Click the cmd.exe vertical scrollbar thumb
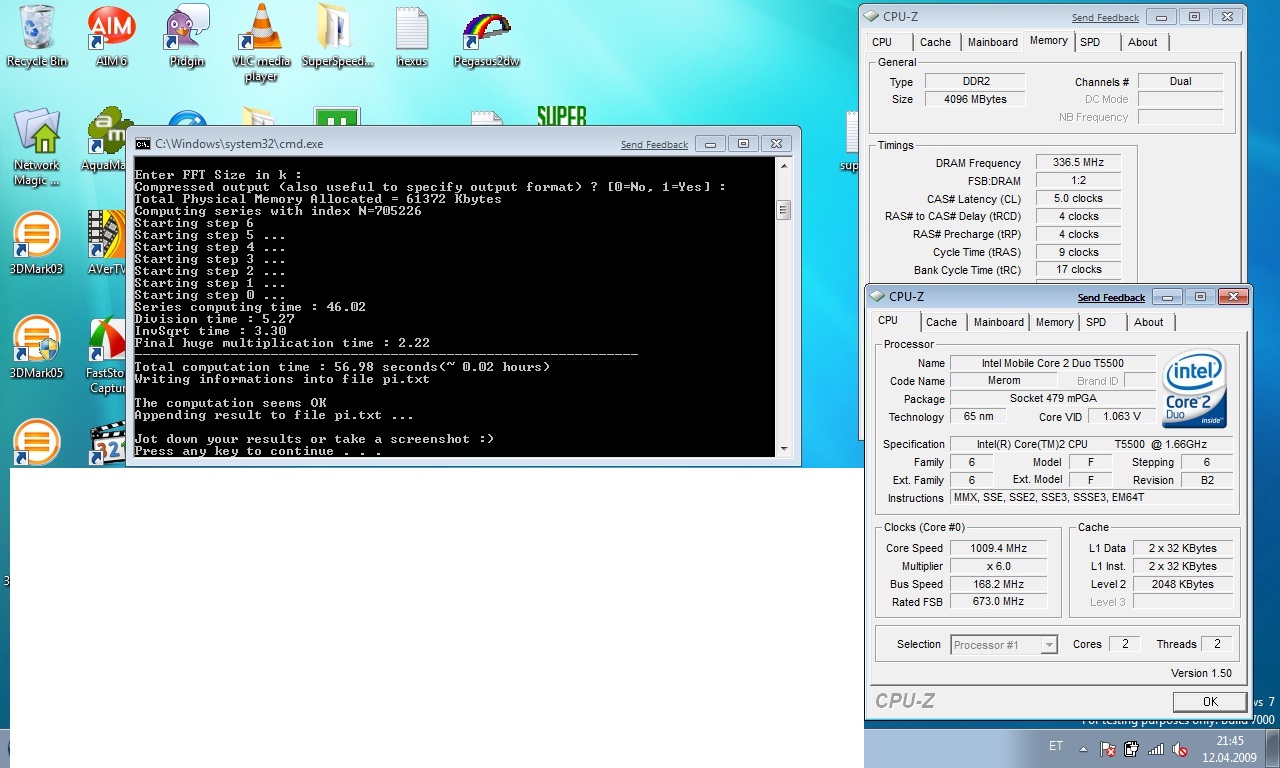 coord(784,210)
